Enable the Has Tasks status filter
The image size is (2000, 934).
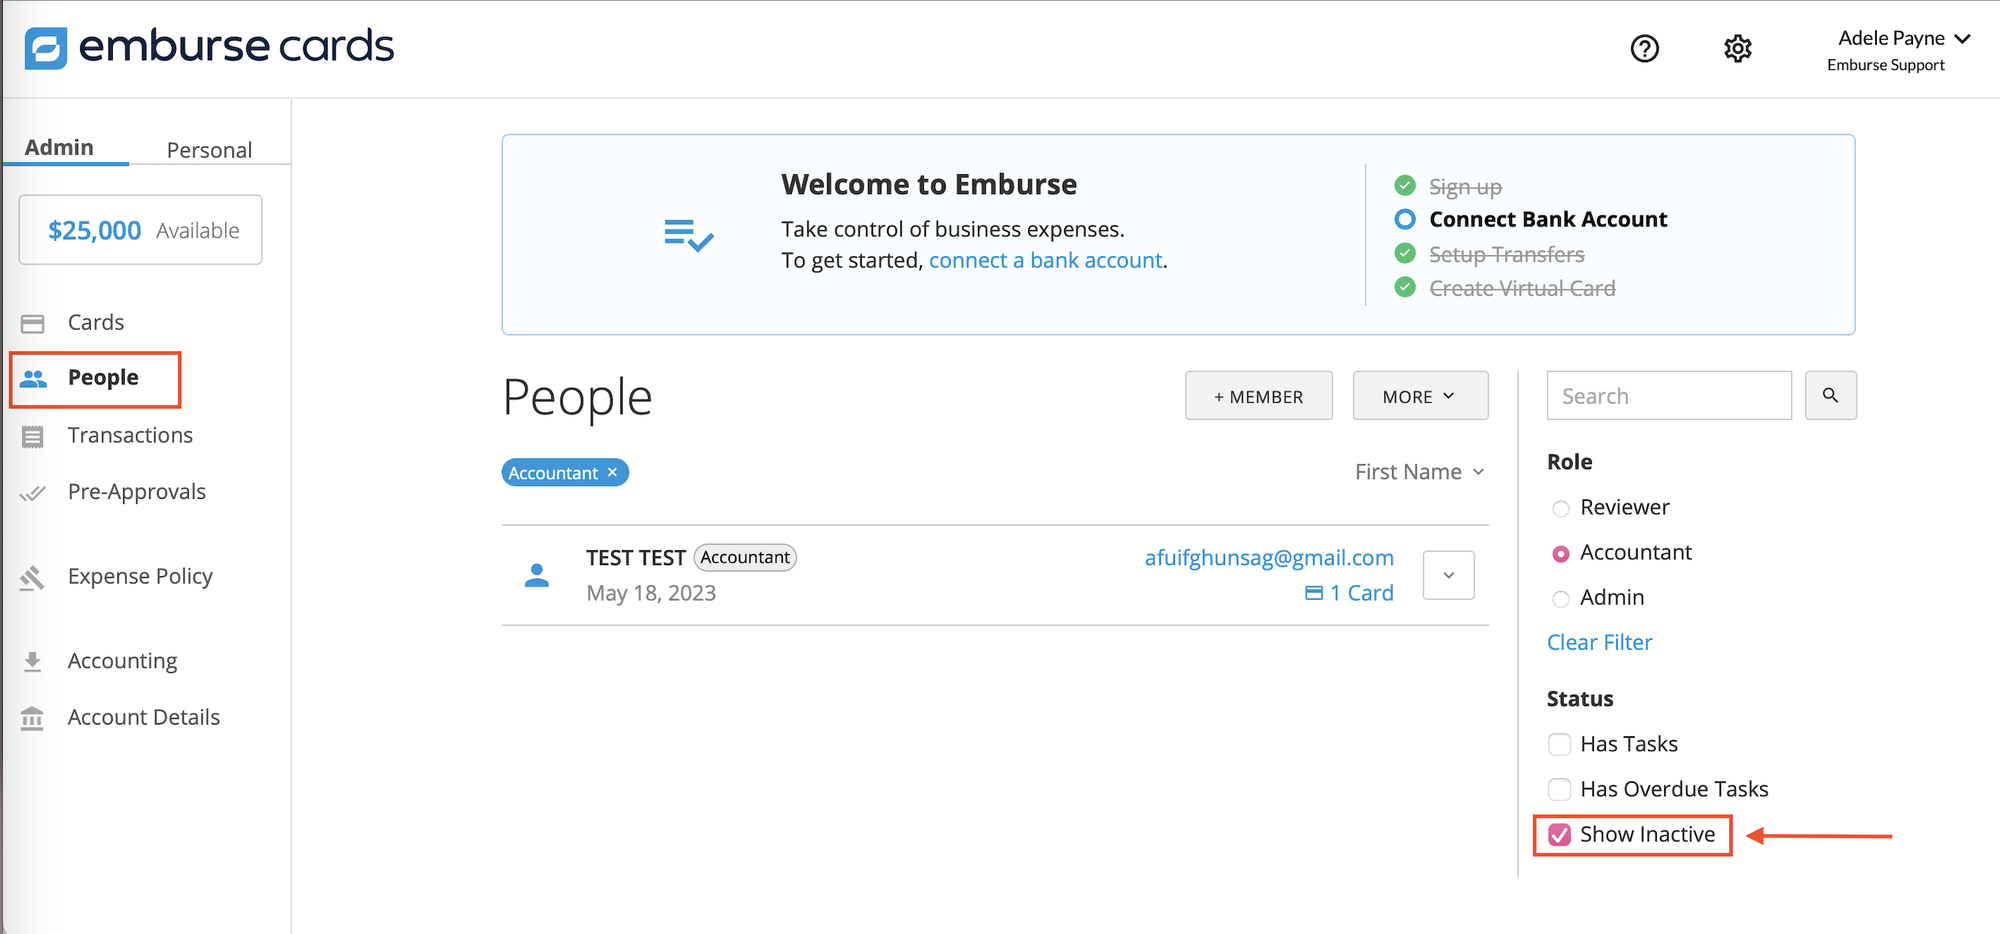click(1559, 744)
